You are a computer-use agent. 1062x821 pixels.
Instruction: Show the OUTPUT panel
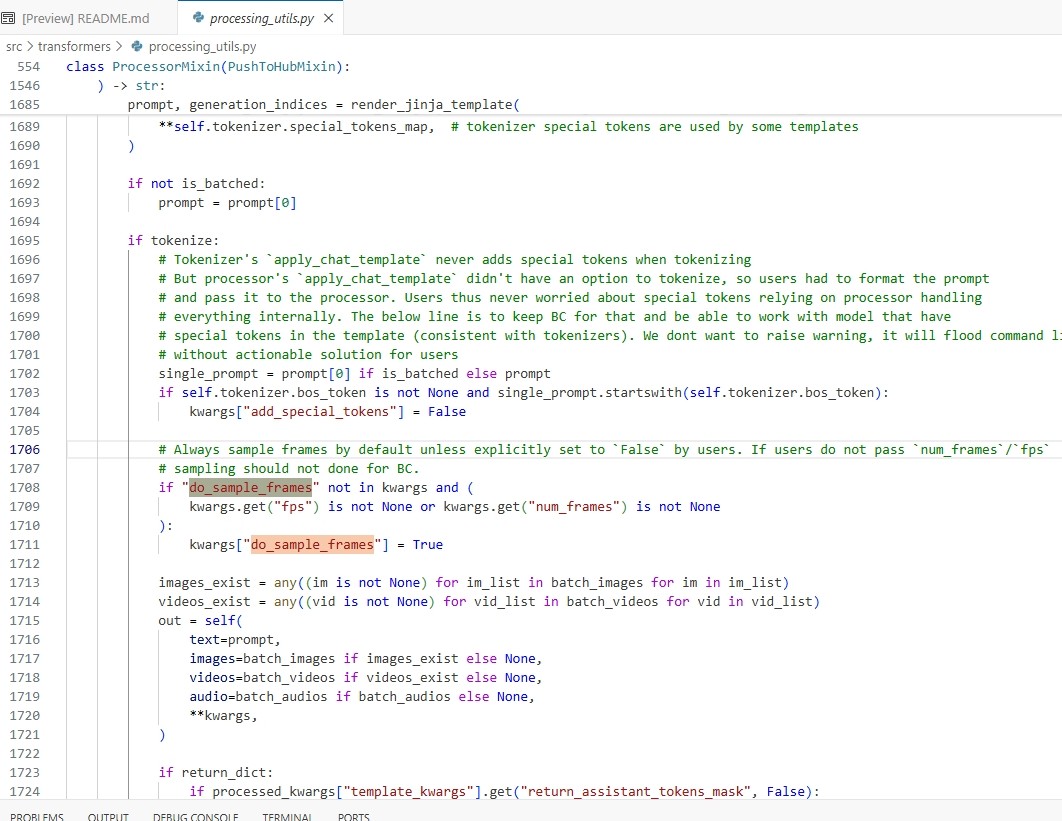point(108,815)
